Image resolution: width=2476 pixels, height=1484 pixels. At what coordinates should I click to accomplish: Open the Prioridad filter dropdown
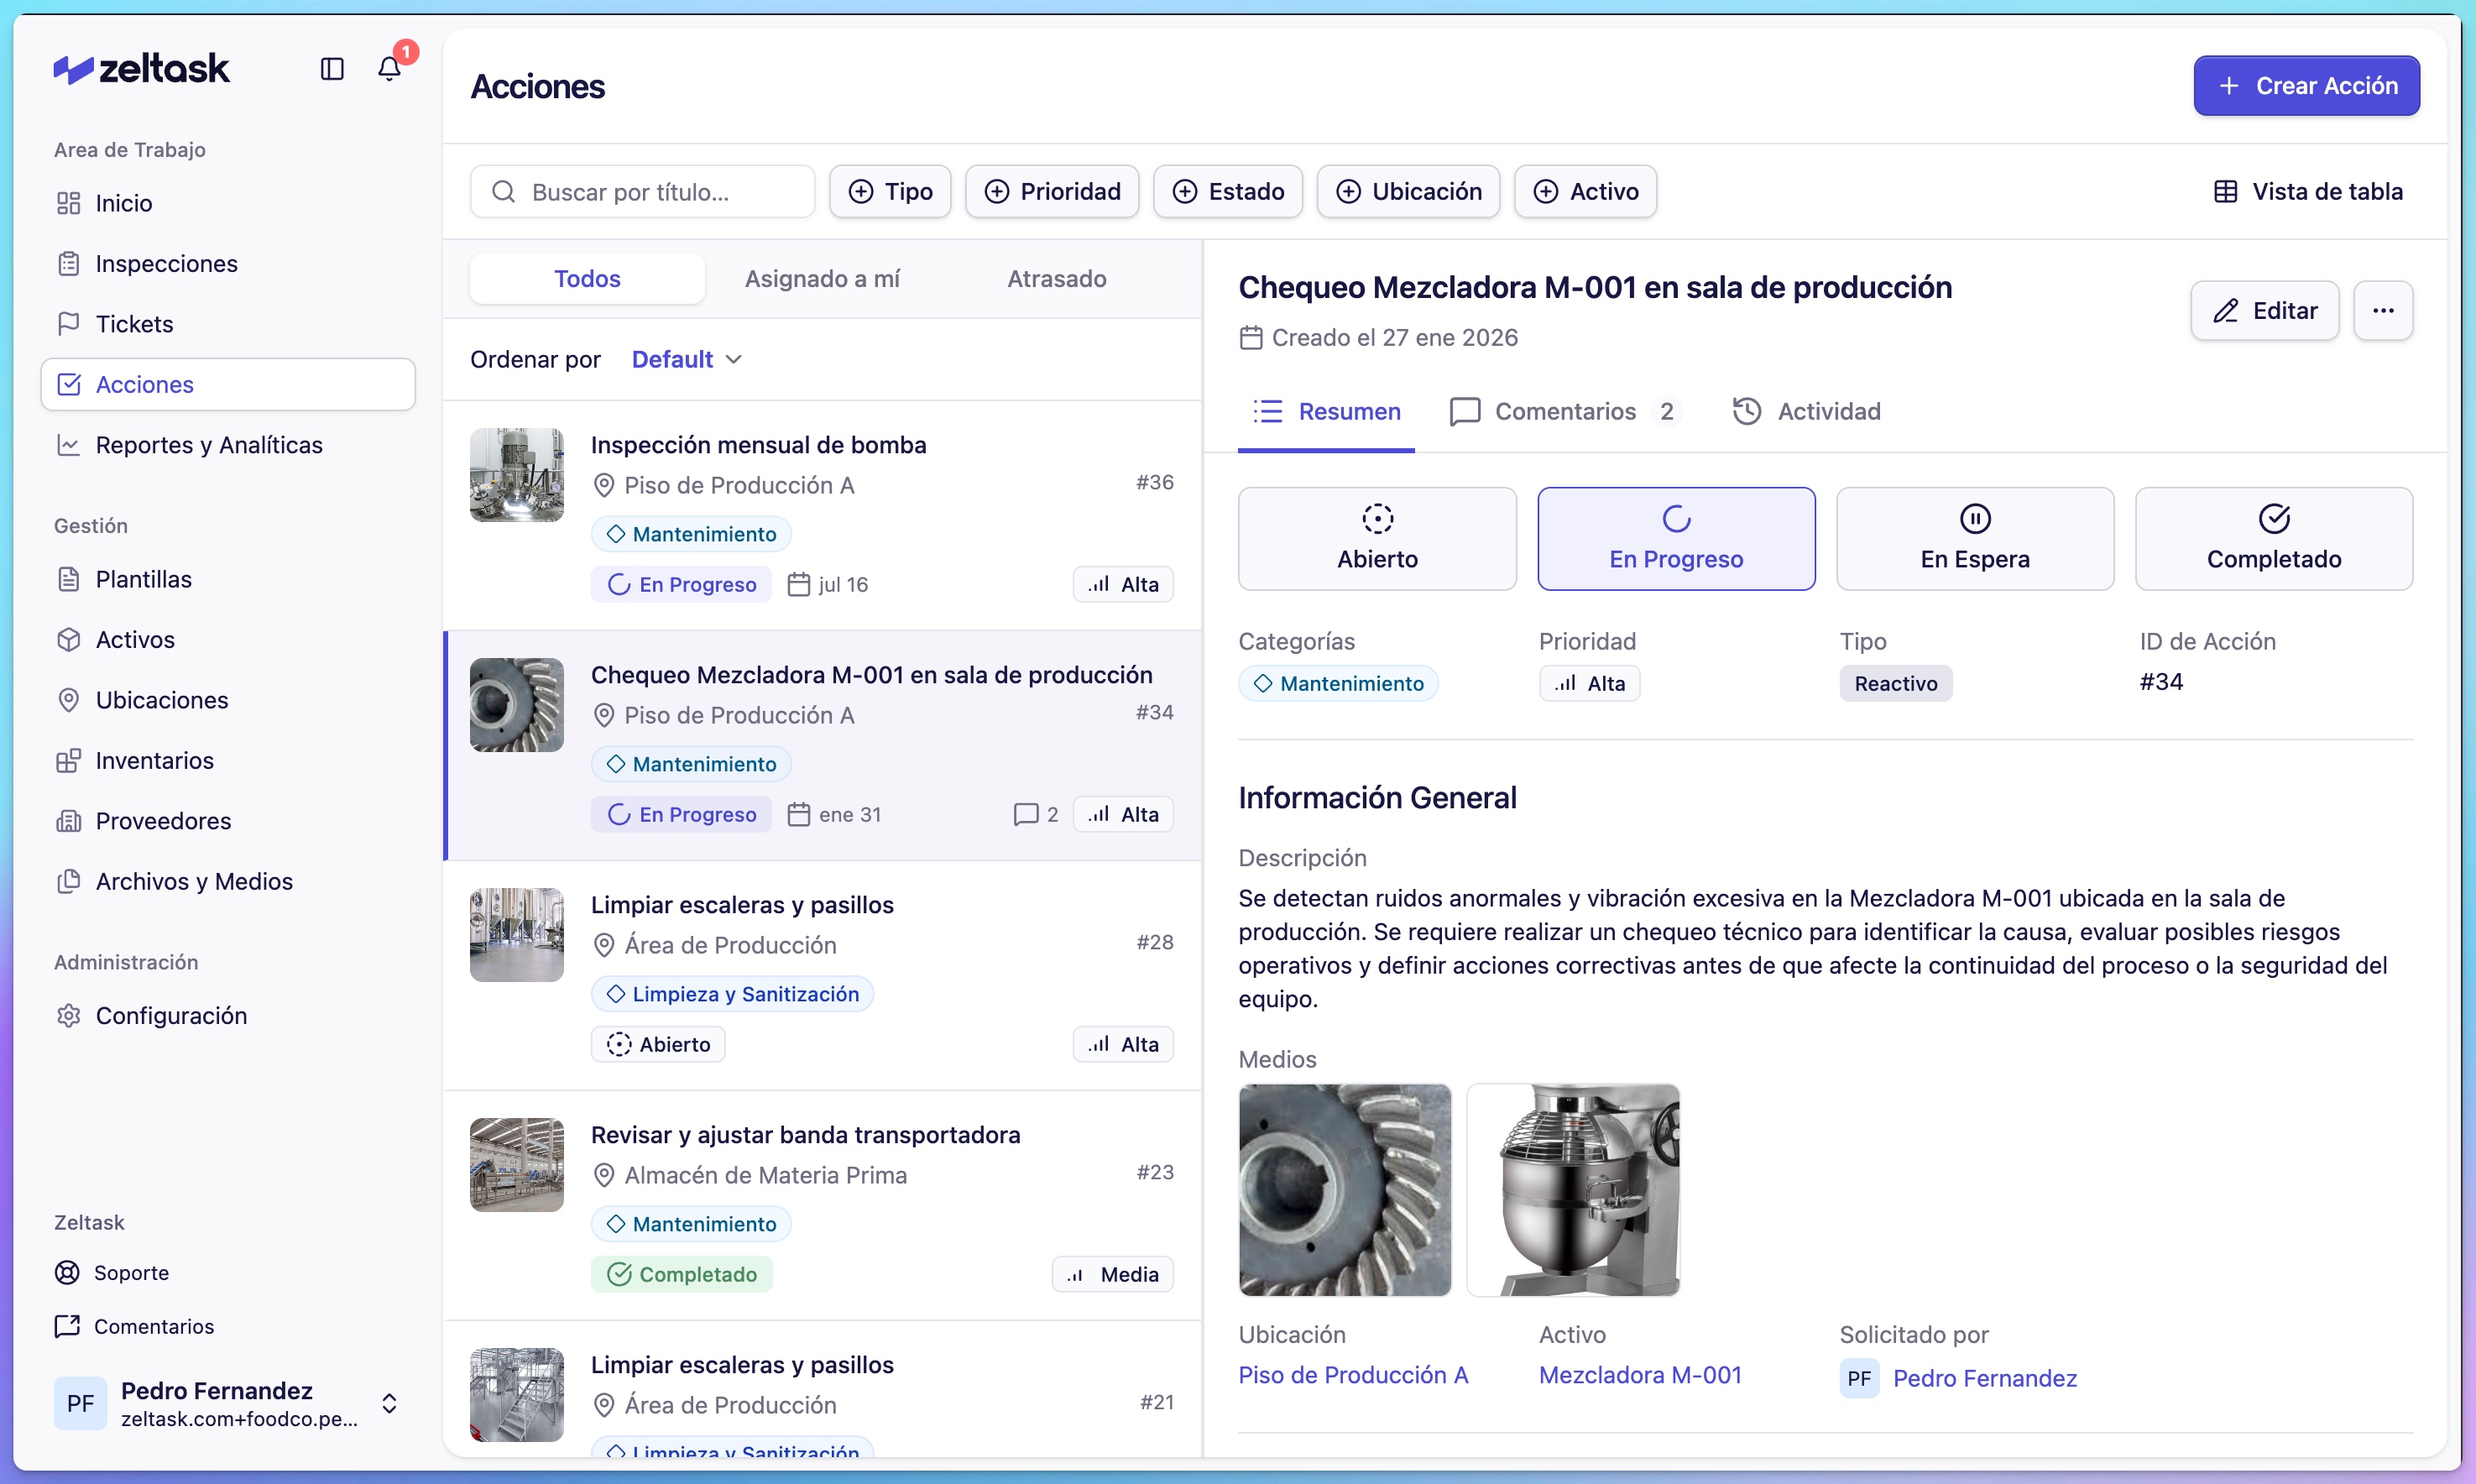coord(1052,191)
